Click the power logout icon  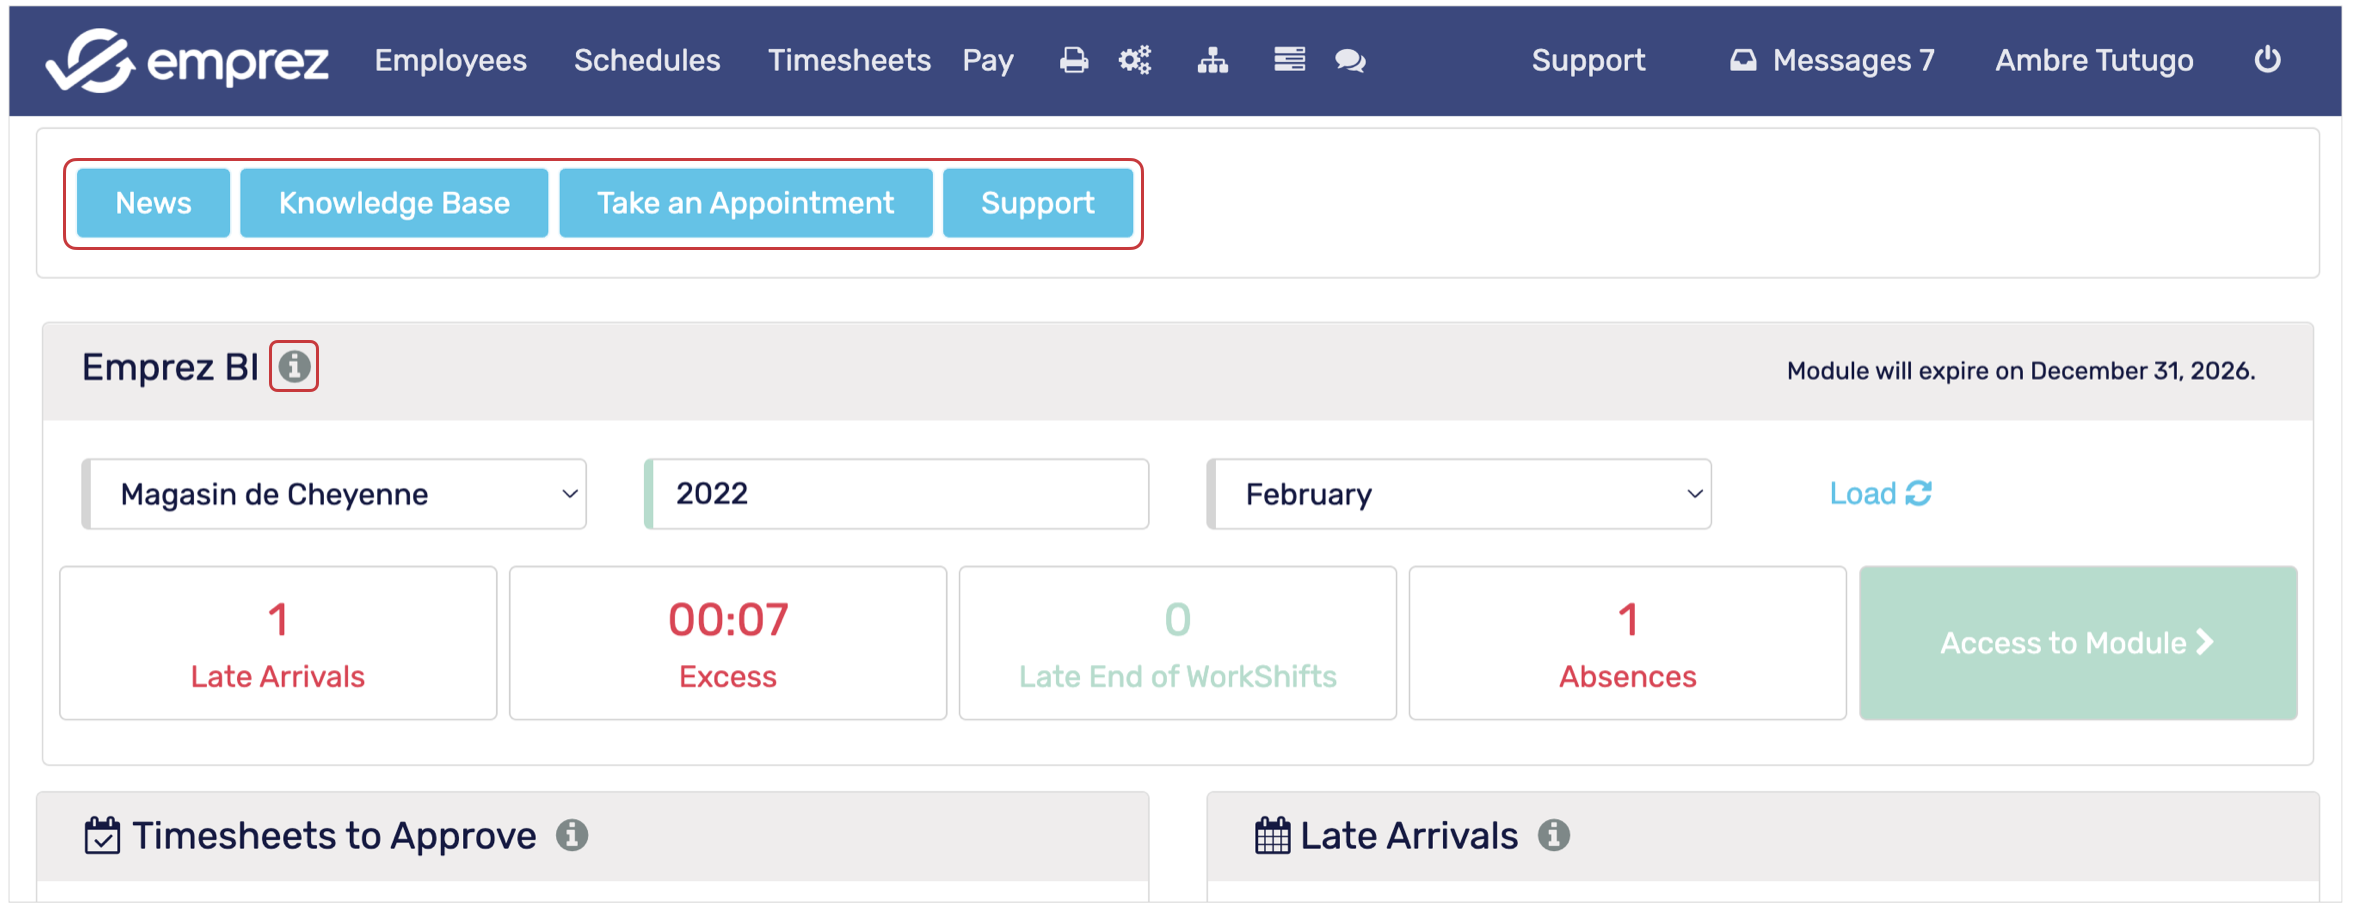(x=2268, y=60)
